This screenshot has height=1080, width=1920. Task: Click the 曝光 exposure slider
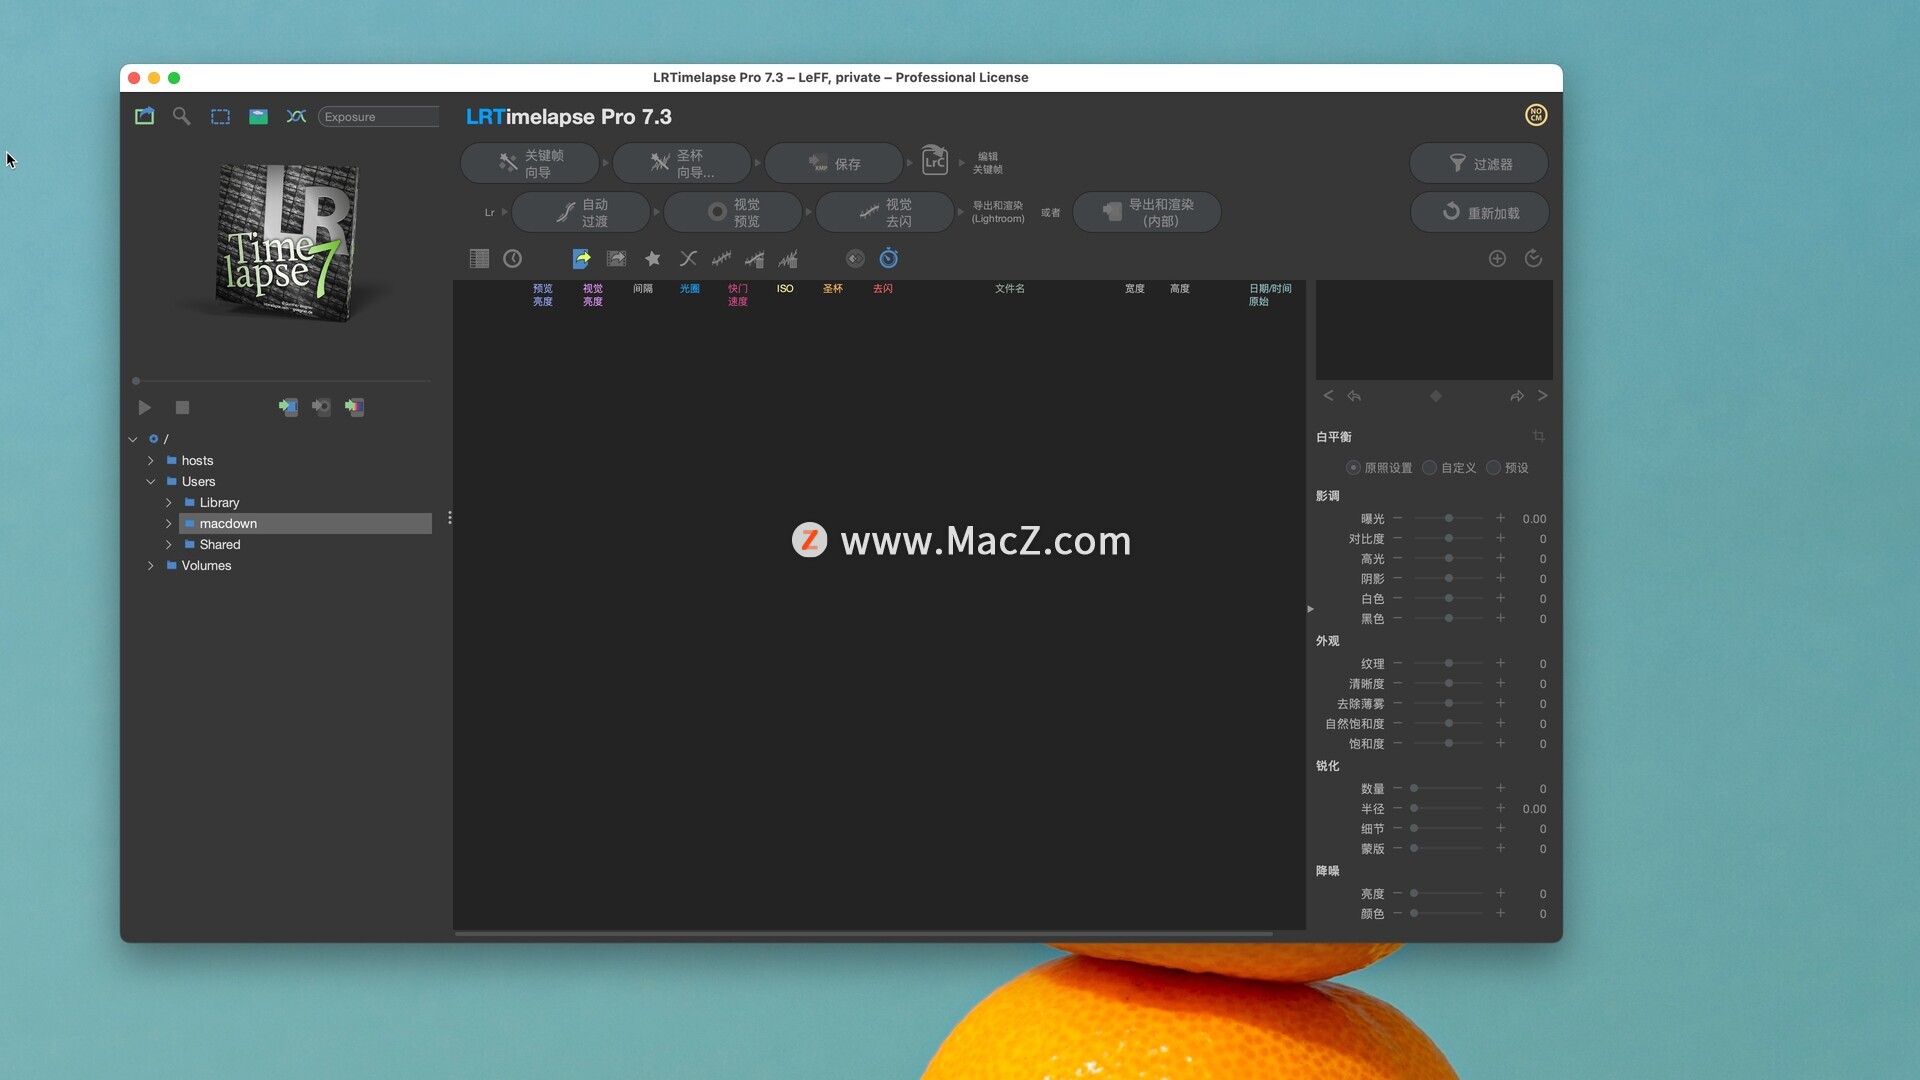coord(1448,518)
